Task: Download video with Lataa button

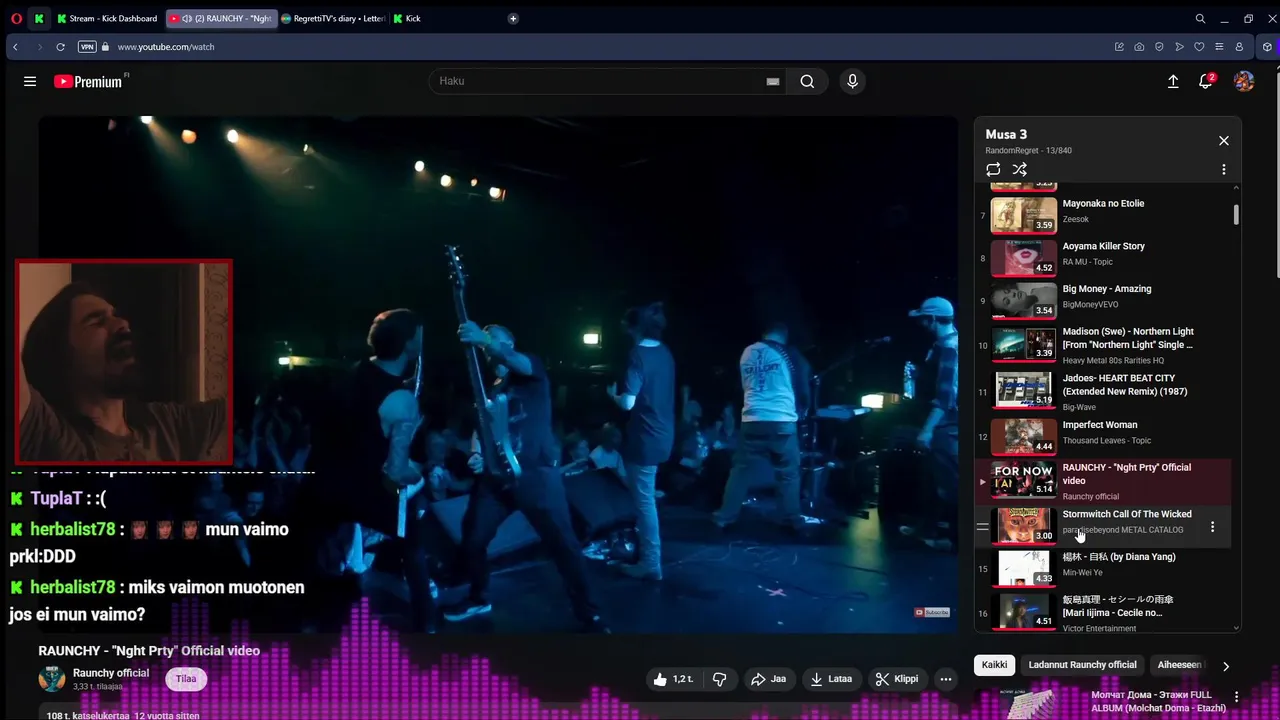Action: (x=831, y=679)
